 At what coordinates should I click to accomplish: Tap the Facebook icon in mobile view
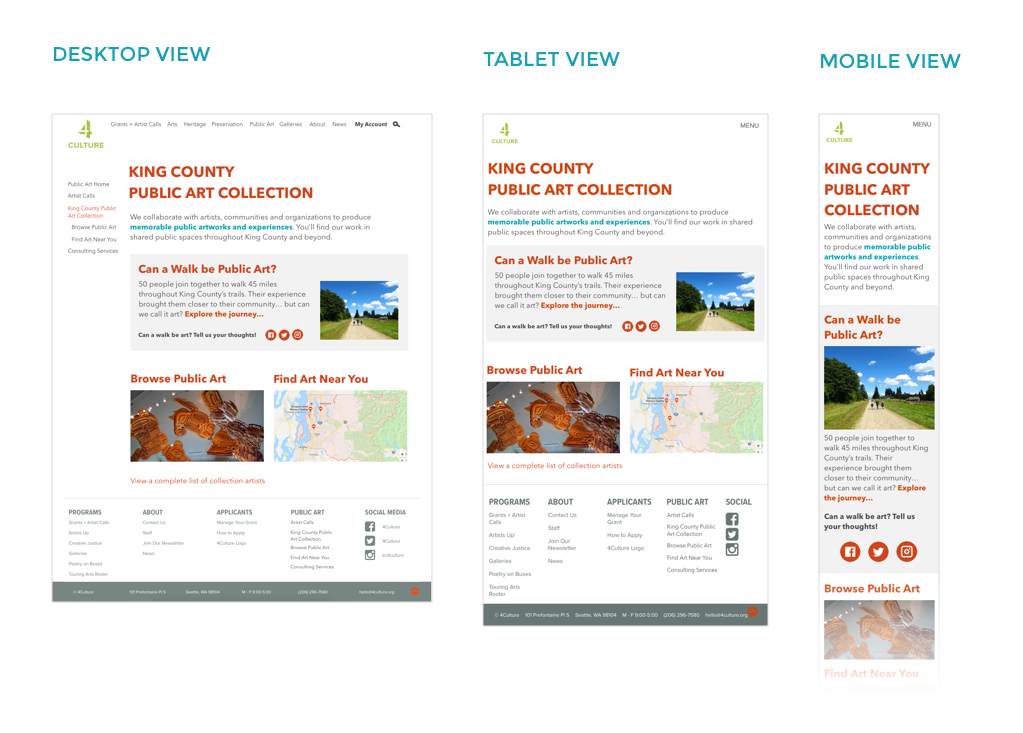[850, 552]
